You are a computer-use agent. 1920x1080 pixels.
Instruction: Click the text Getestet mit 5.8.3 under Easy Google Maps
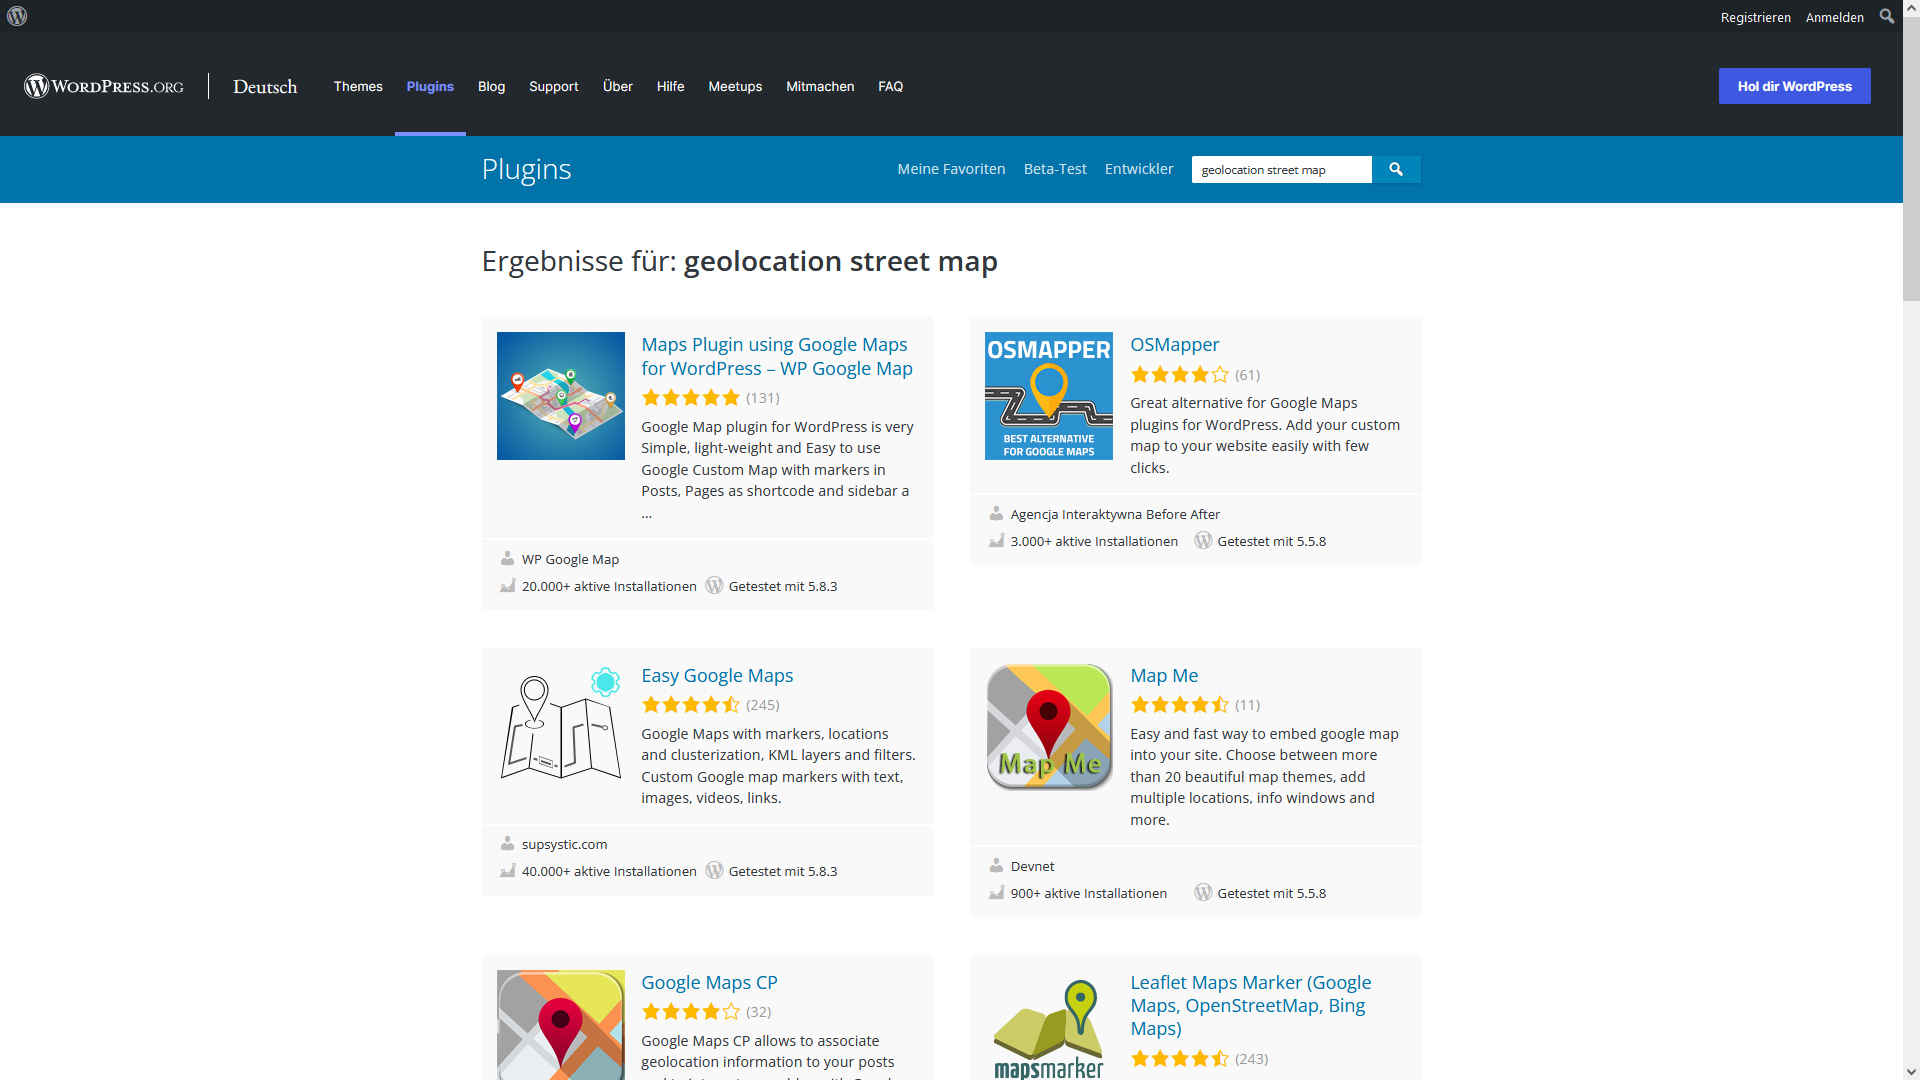click(x=783, y=871)
